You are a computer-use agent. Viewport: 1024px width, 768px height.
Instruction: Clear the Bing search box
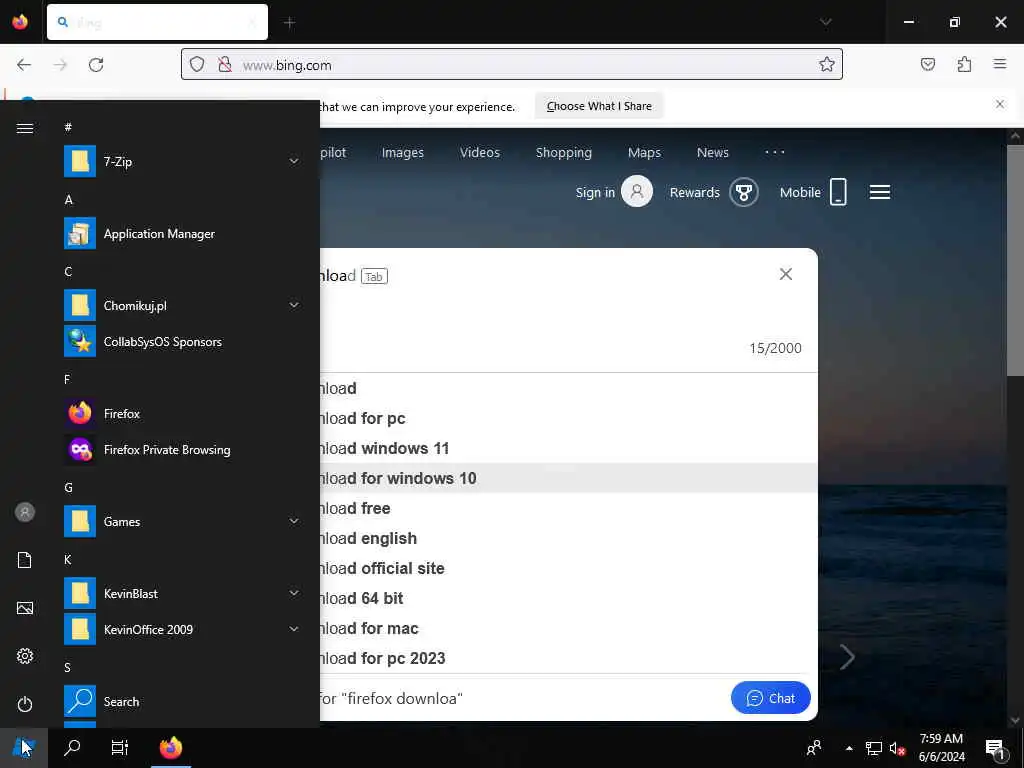point(786,274)
